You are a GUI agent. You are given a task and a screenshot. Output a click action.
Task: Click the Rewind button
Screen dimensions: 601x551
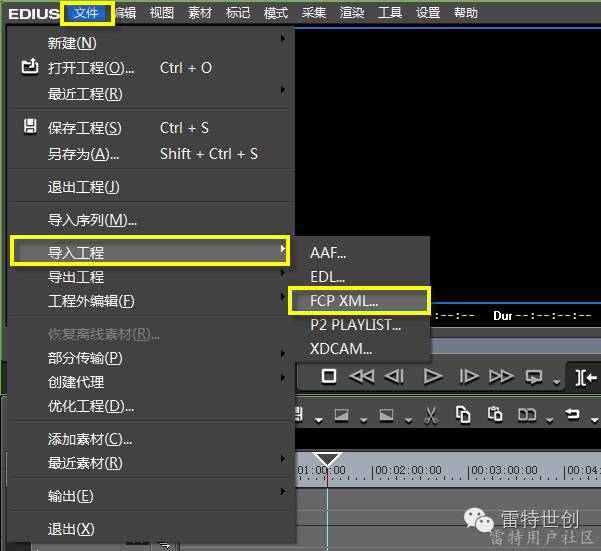[361, 376]
